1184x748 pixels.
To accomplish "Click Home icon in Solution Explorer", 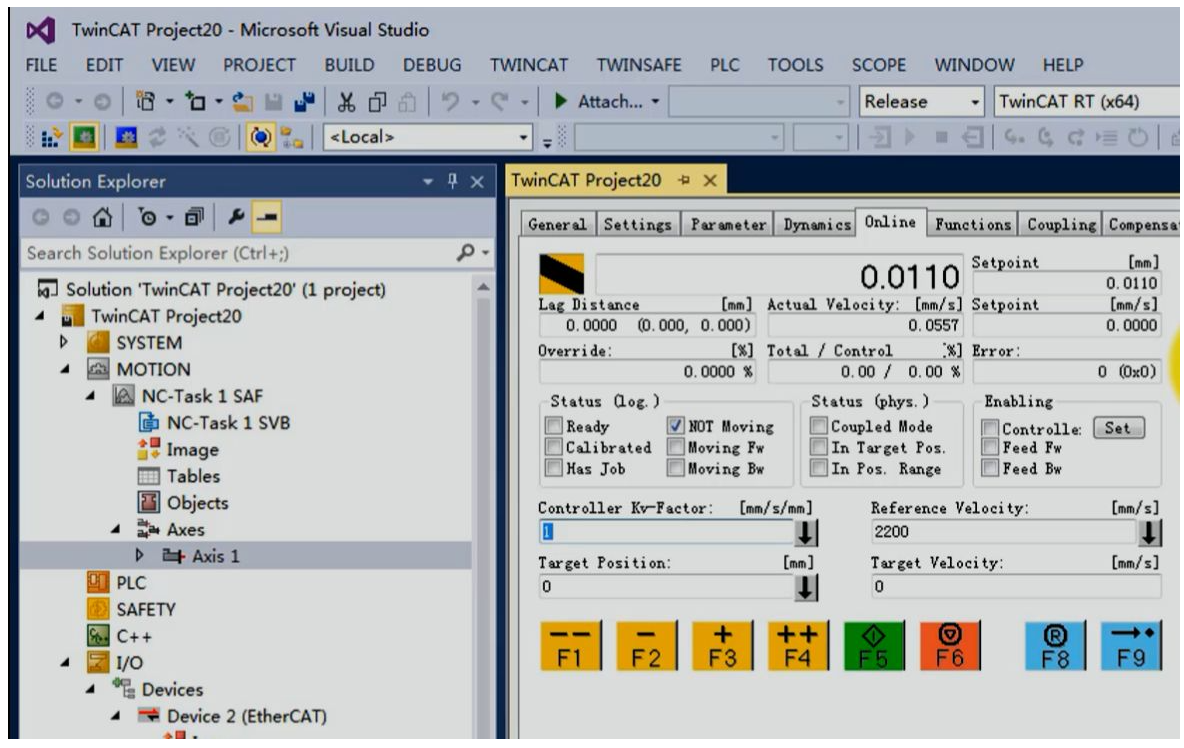I will (x=102, y=217).
